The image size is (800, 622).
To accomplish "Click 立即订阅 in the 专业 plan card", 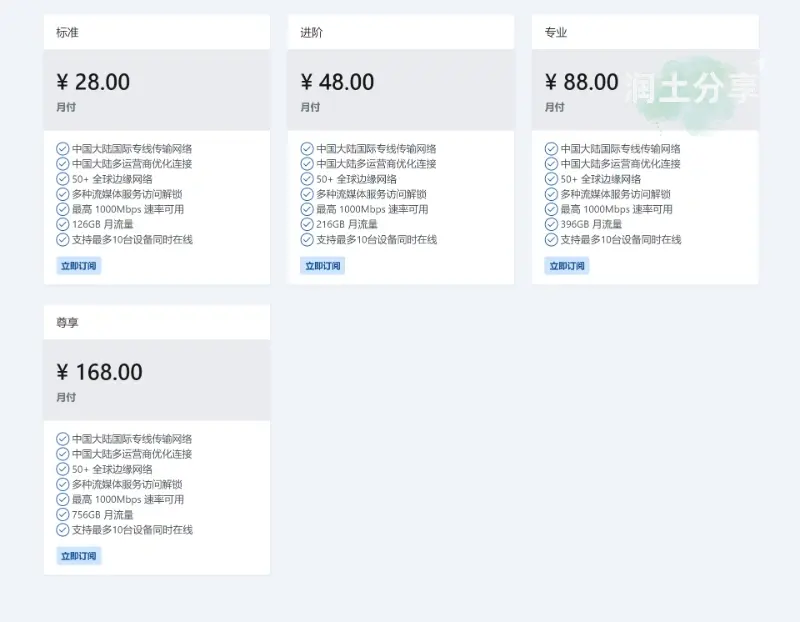I will click(567, 266).
